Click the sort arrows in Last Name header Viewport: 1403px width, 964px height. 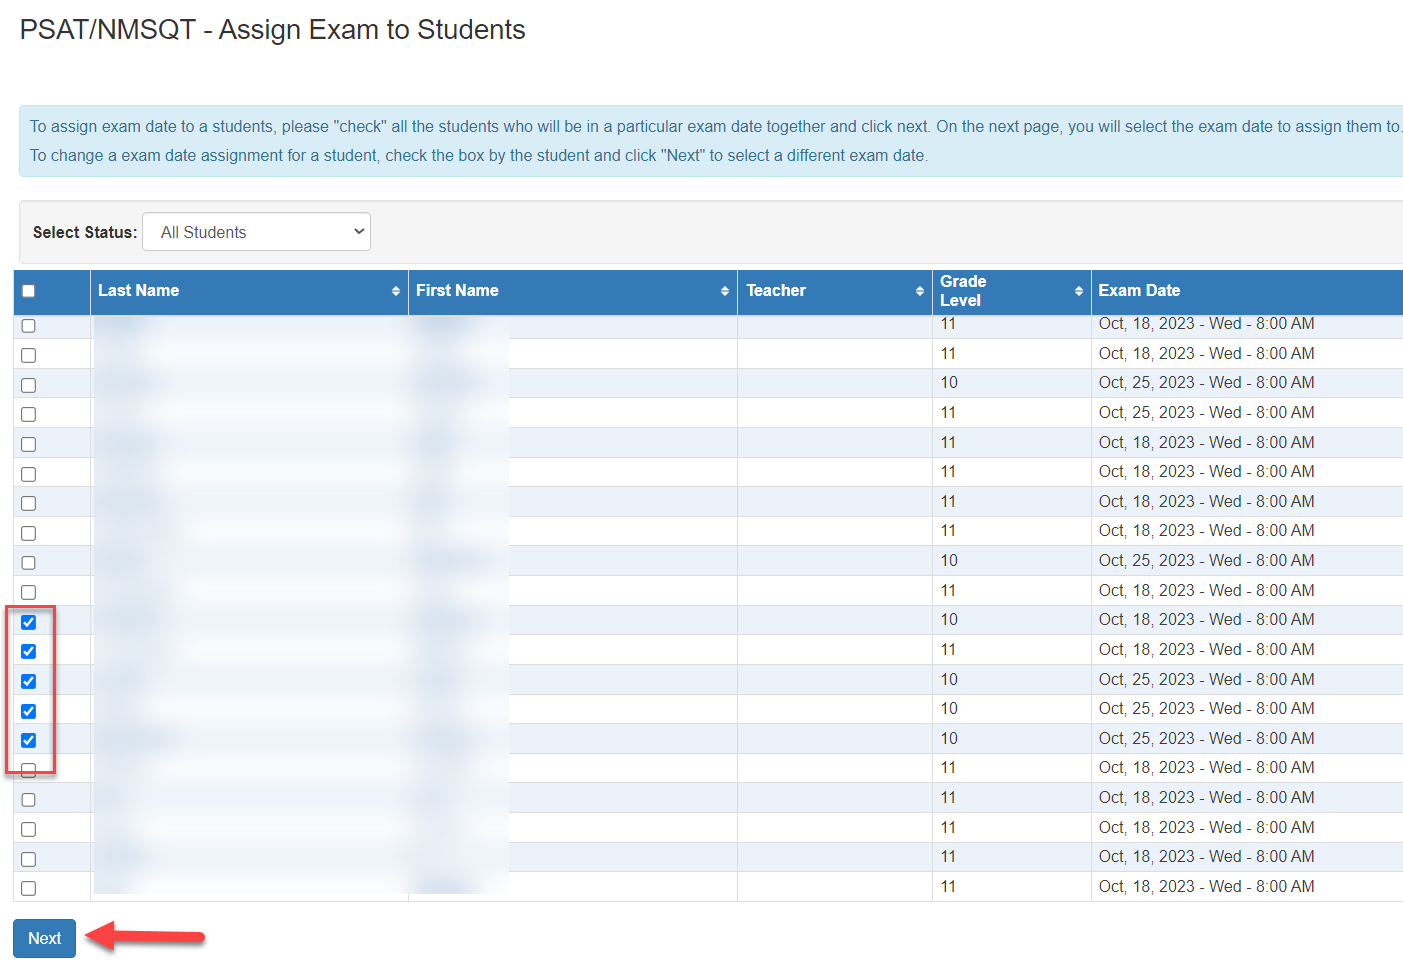click(x=396, y=291)
